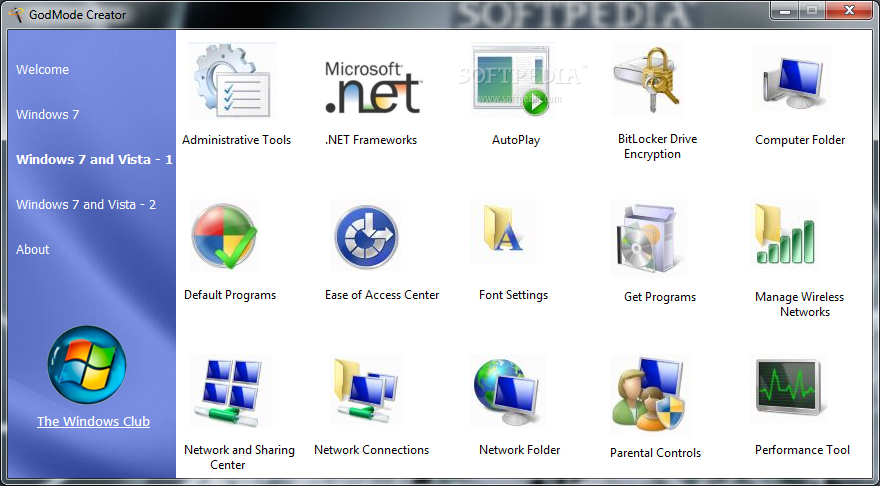Open the AutoPlay icon
Viewport: 880px width, 486px height.
(x=513, y=80)
